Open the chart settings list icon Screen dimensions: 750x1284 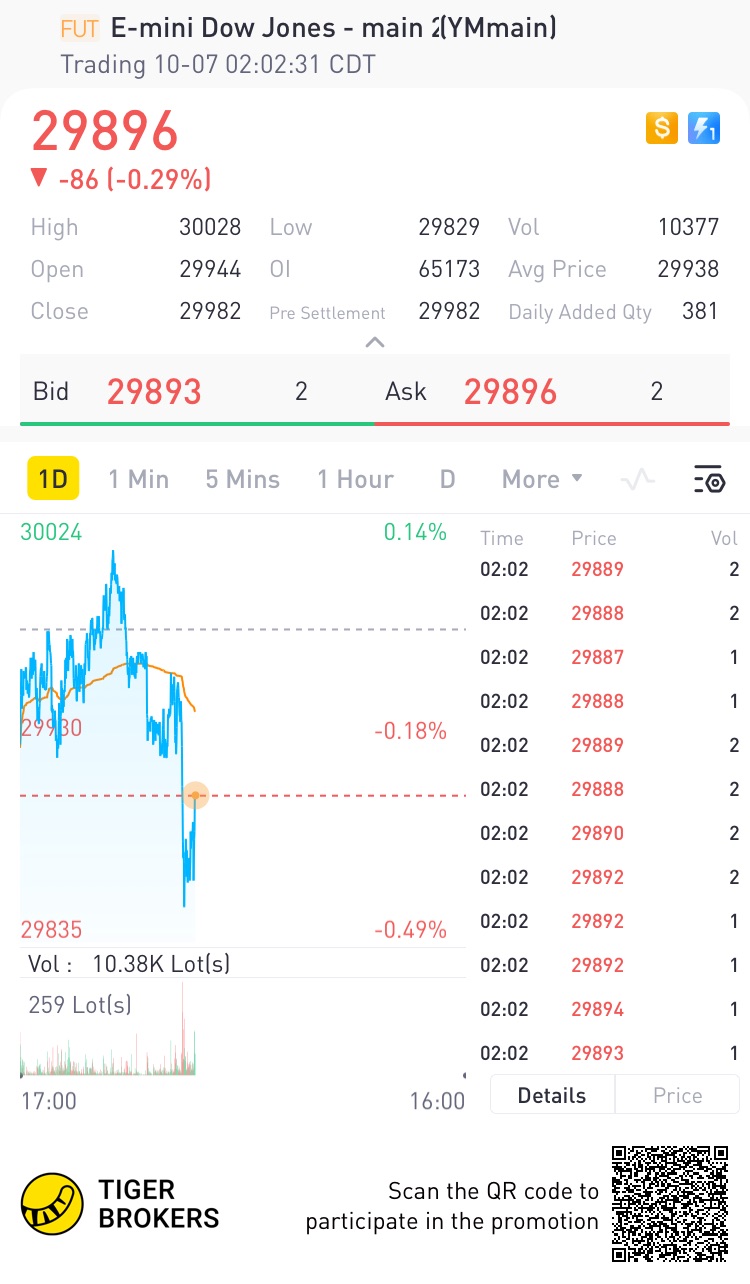[x=709, y=480]
